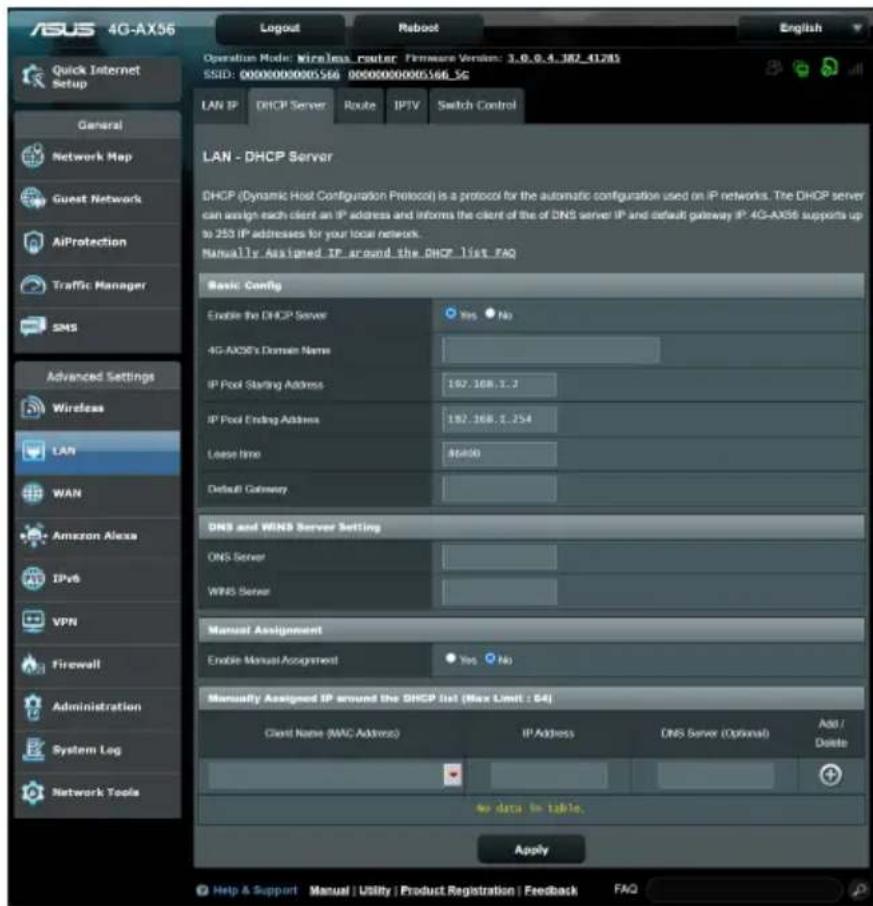
Task: Click the Network Tools icon
Action: [x=33, y=792]
